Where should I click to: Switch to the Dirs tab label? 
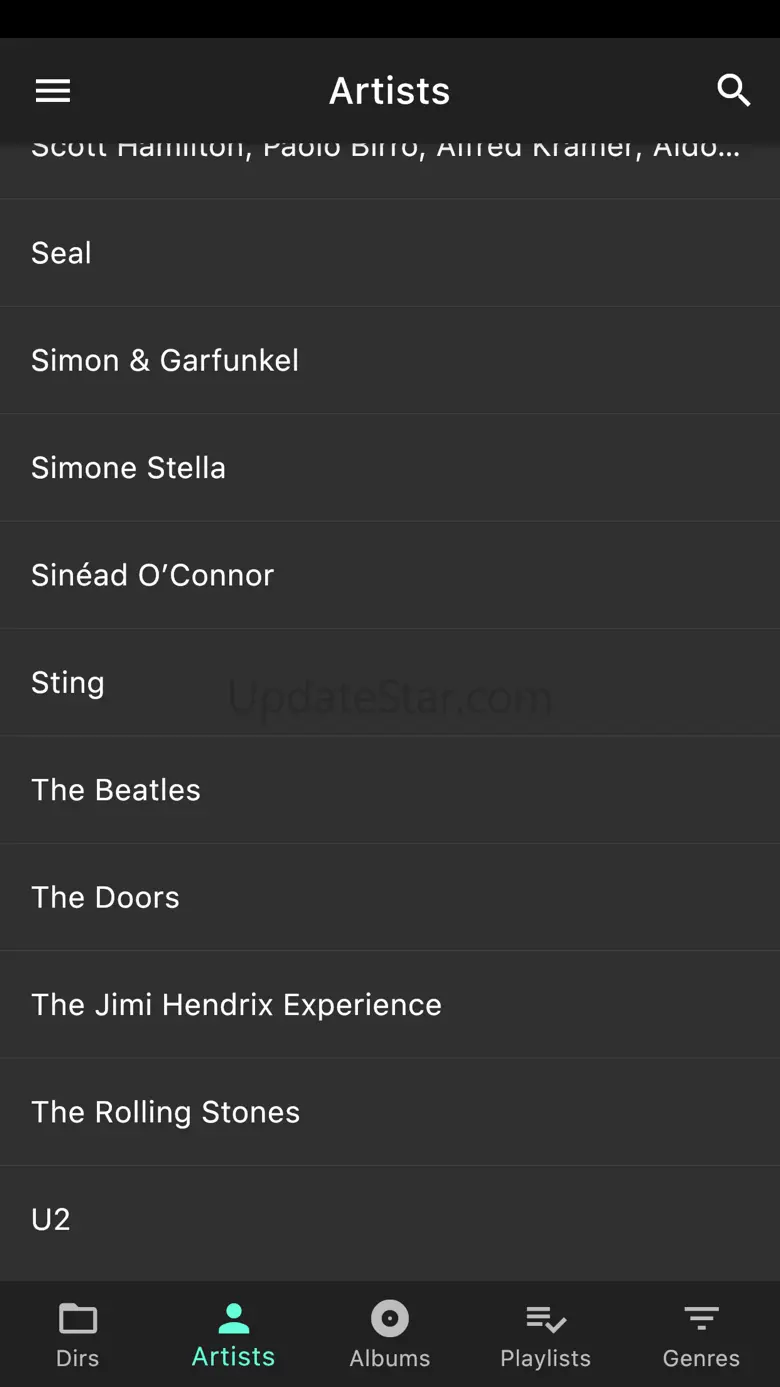(x=78, y=1358)
